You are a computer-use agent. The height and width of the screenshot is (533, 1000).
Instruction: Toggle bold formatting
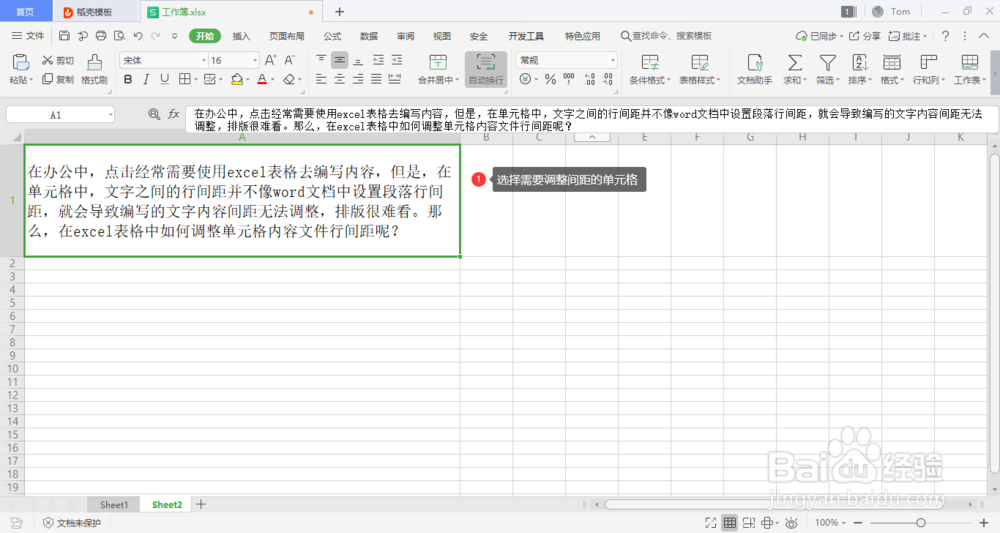pyautogui.click(x=128, y=79)
